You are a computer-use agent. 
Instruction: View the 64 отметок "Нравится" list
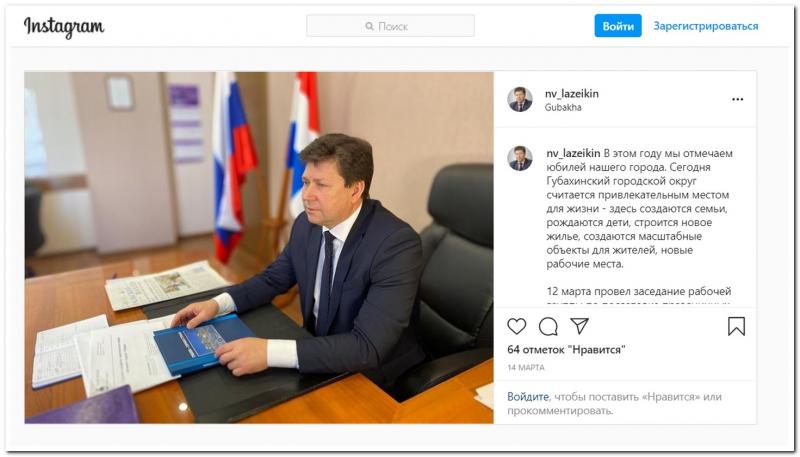tap(566, 349)
